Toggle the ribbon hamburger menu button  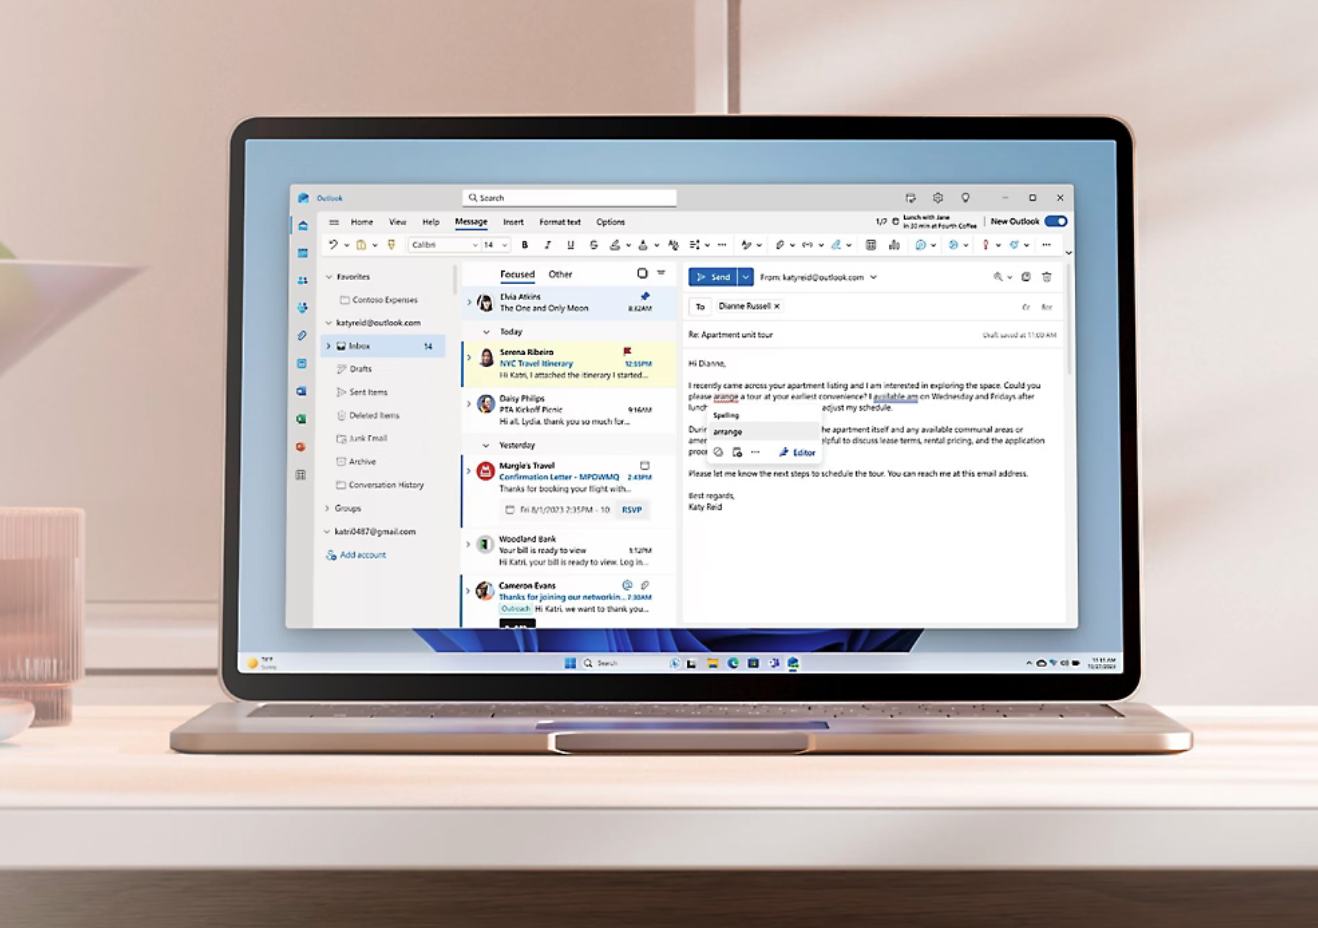point(334,222)
